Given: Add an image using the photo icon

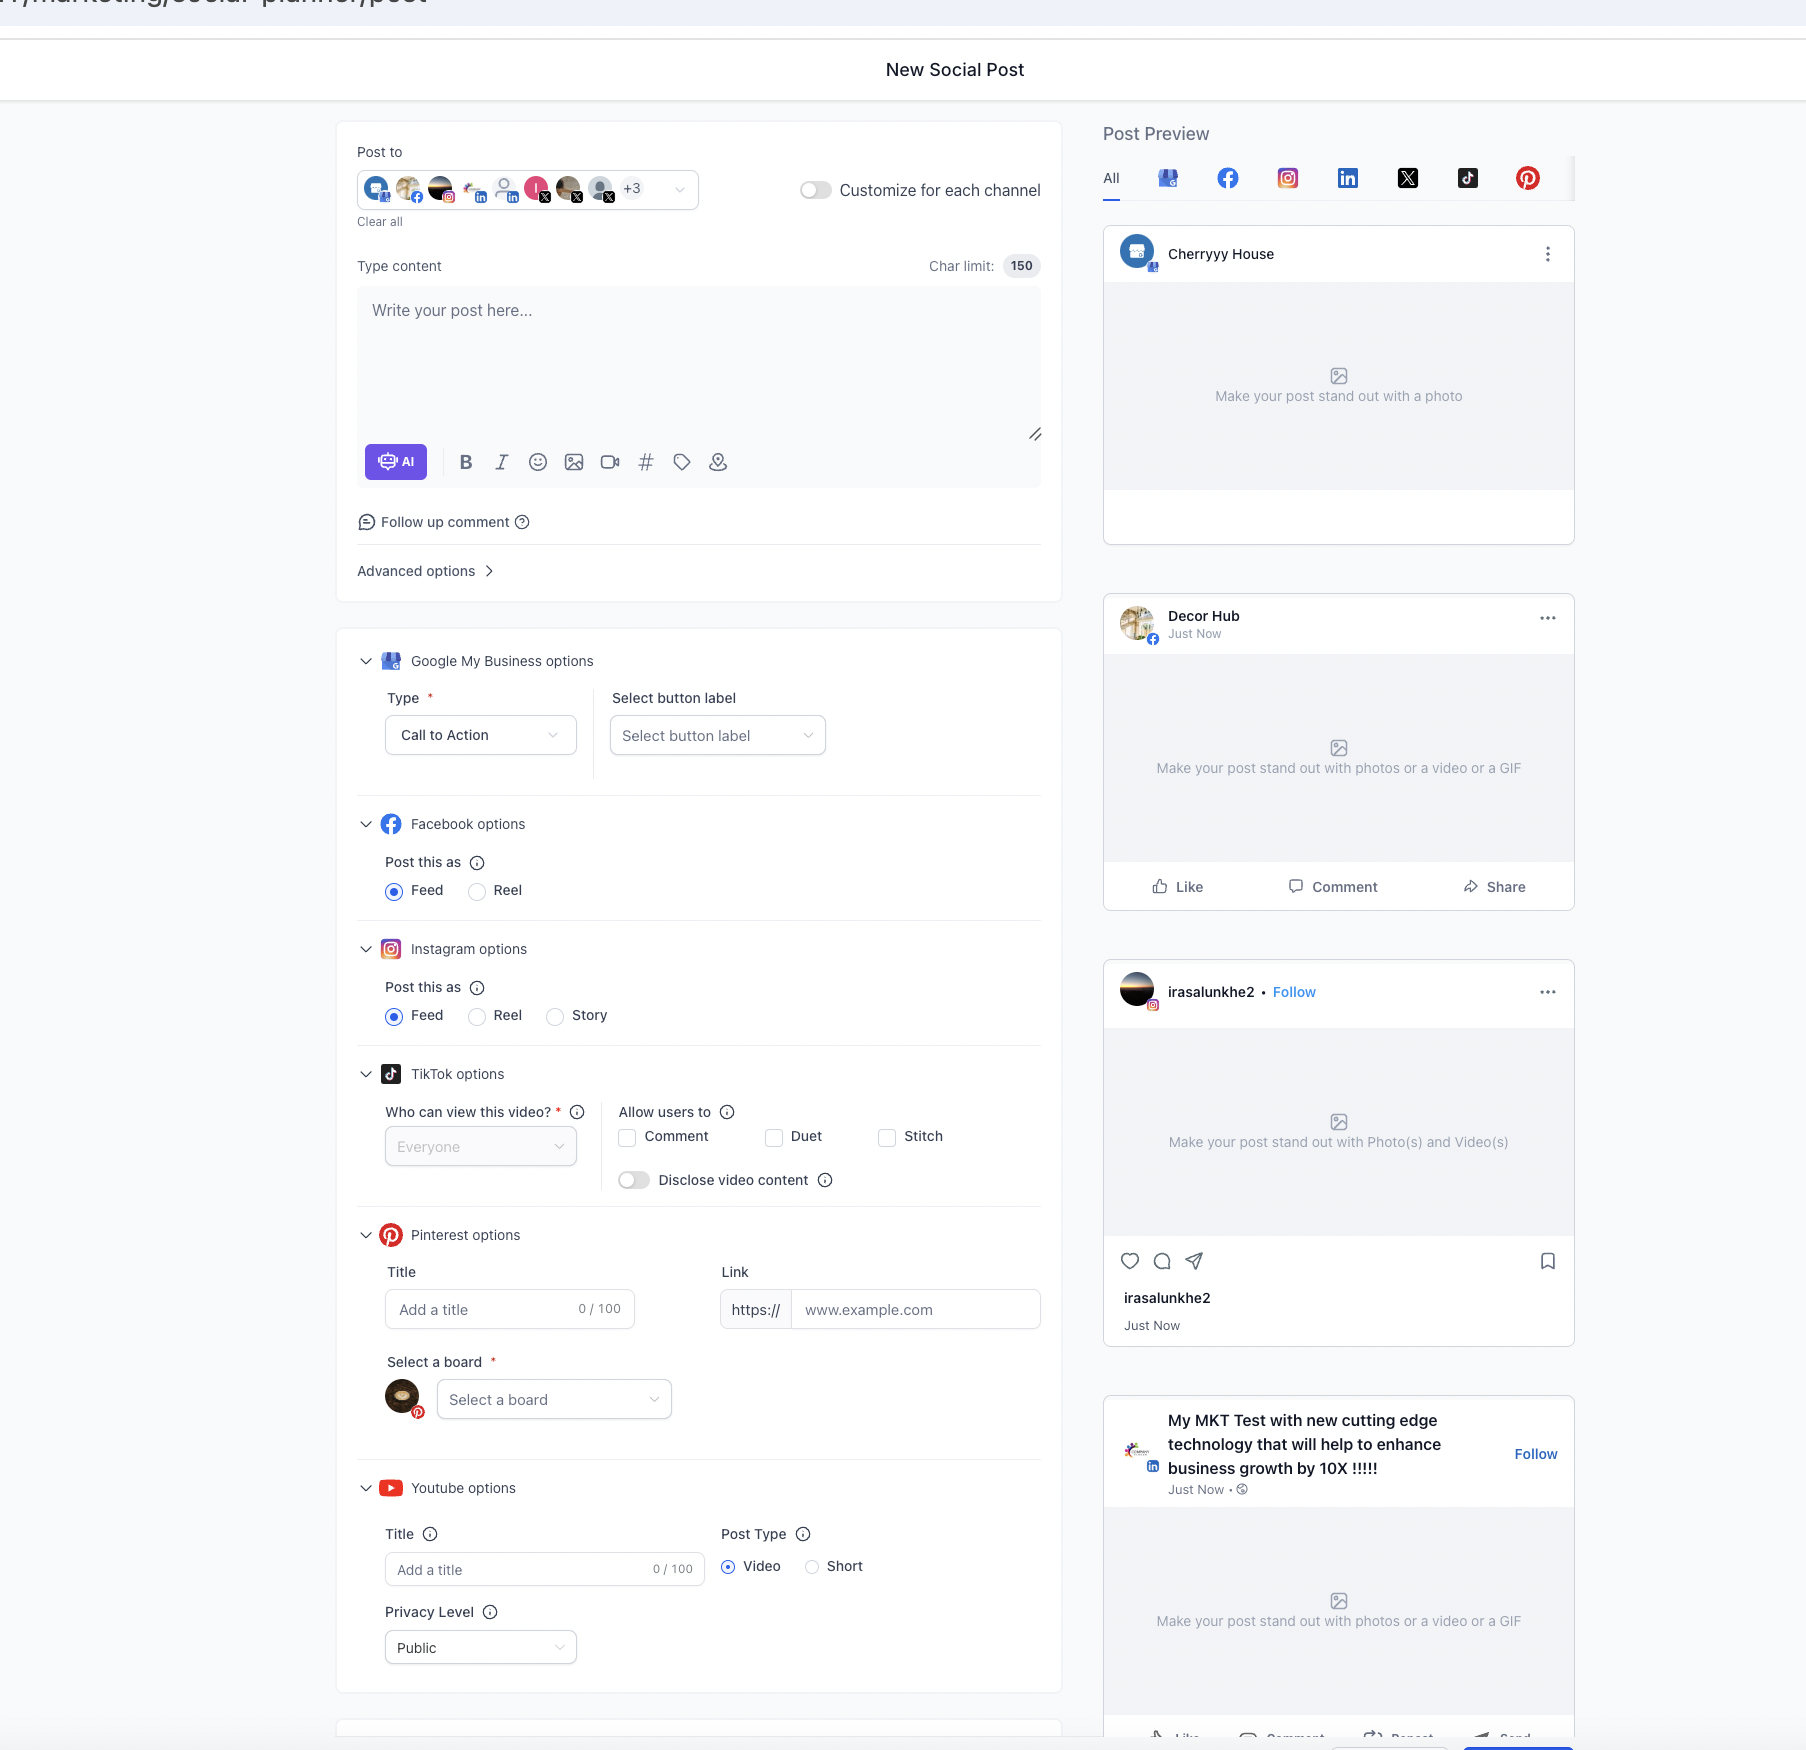Looking at the screenshot, I should (574, 462).
